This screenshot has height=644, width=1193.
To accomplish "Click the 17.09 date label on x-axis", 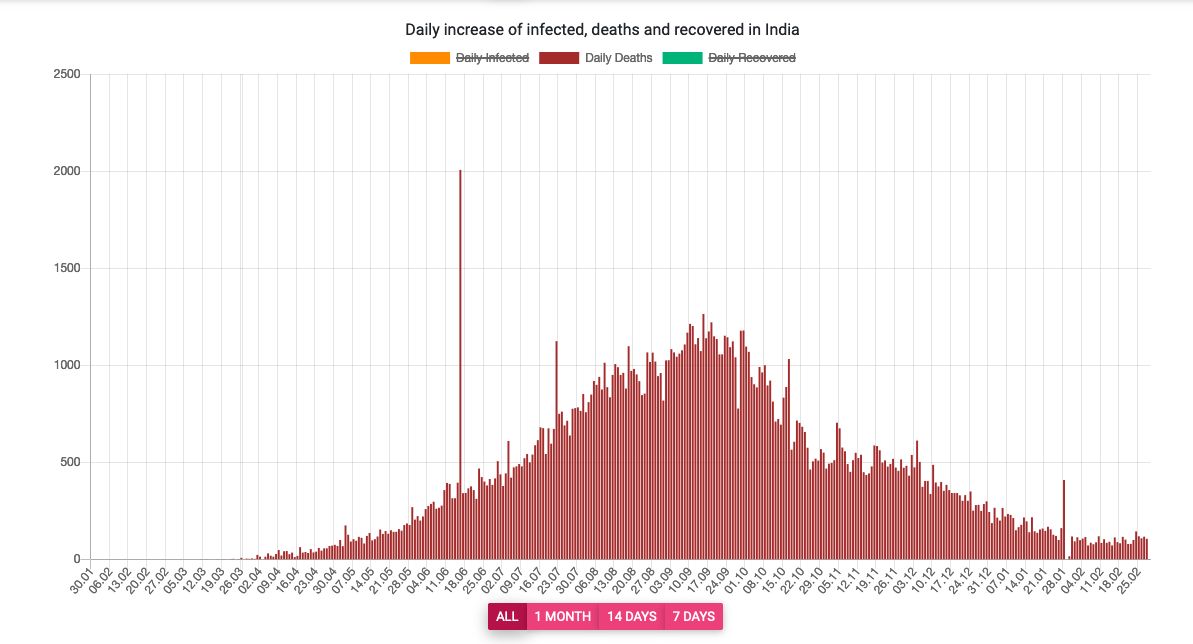I will click(696, 580).
